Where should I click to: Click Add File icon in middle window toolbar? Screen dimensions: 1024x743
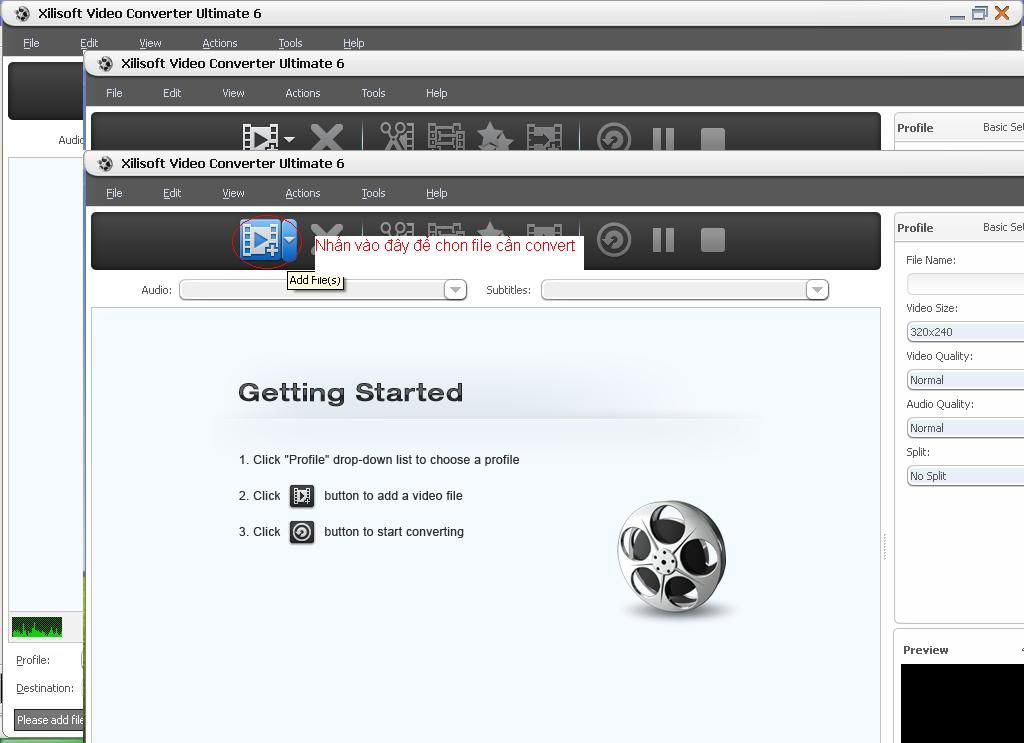tap(260, 138)
